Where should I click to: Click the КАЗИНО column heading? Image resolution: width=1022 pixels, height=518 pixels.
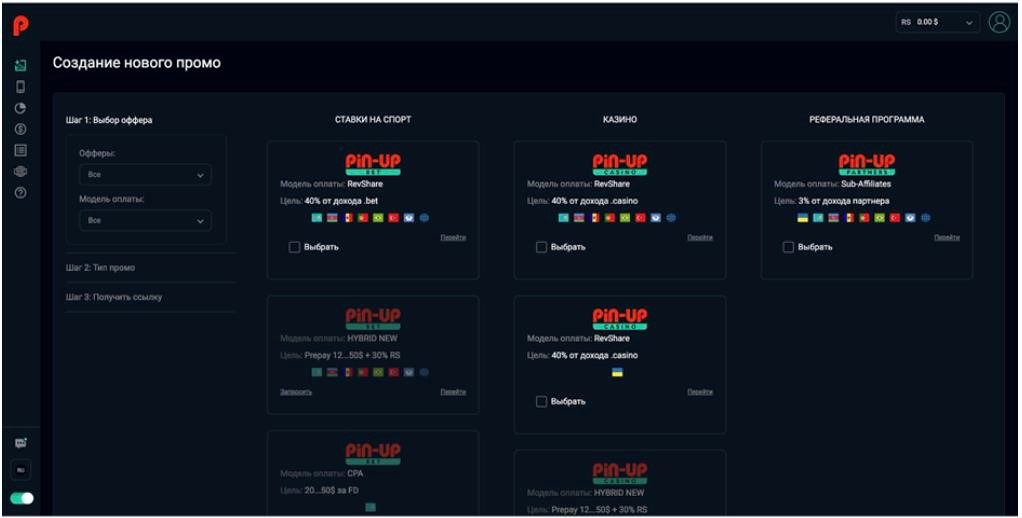(x=620, y=120)
